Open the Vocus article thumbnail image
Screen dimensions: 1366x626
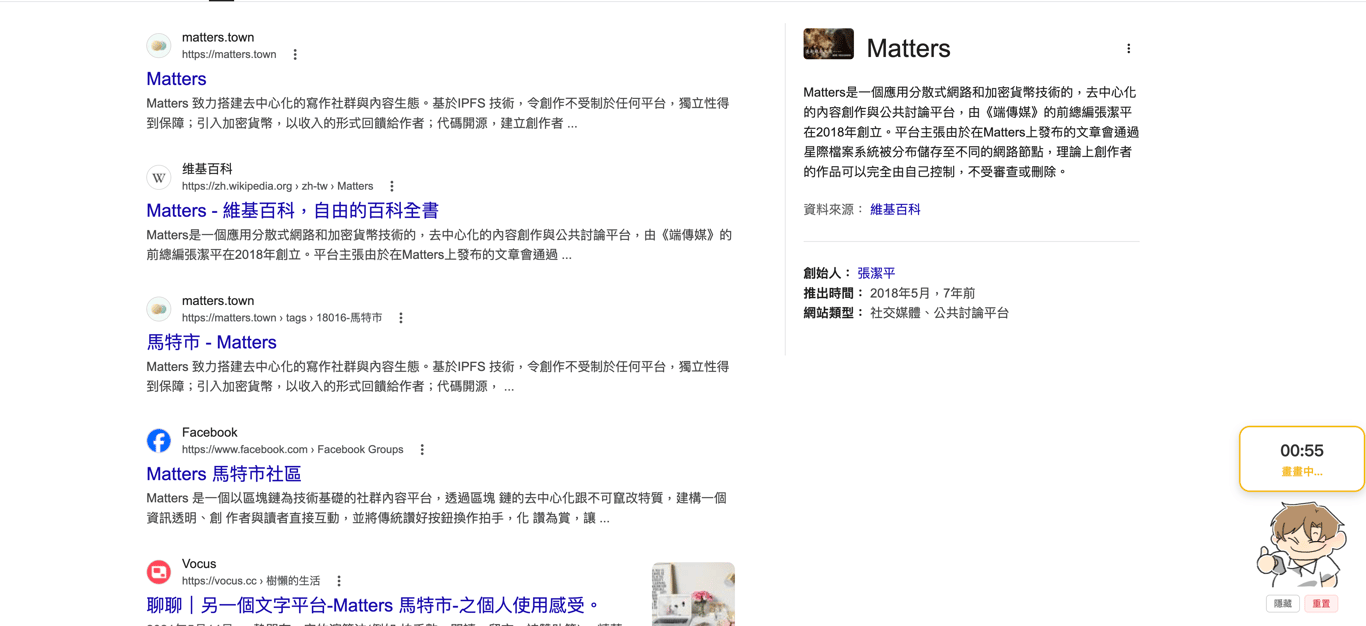click(693, 594)
